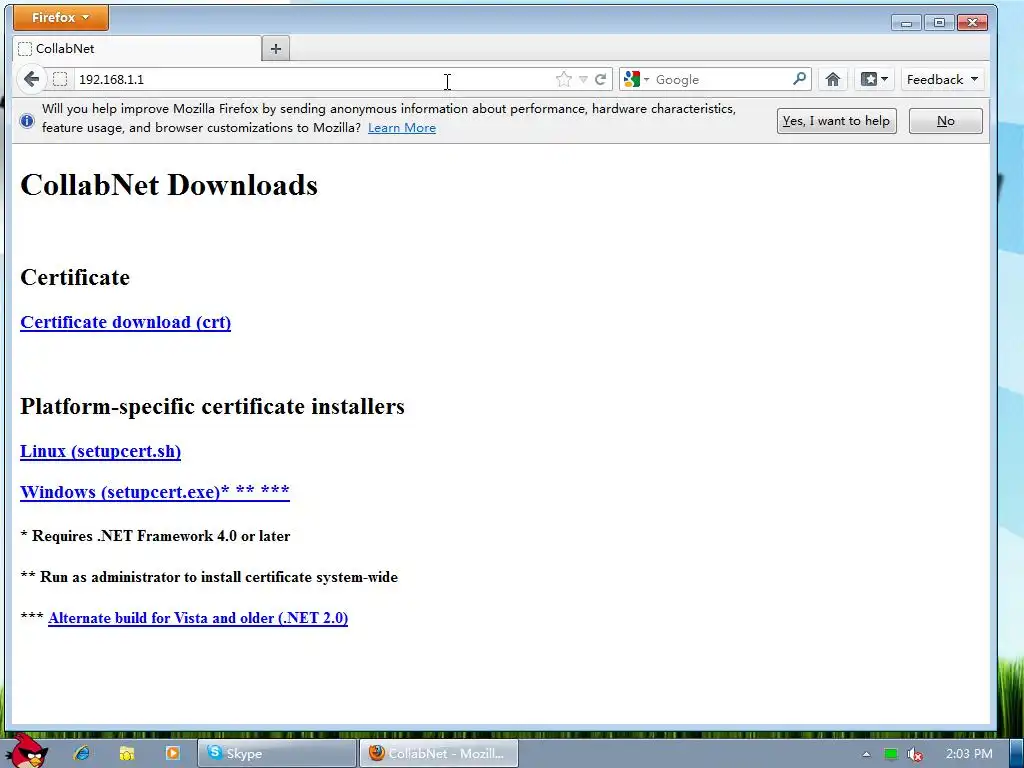1024x768 pixels.
Task: Click Platform-specific certificate installers heading
Action: [x=212, y=406]
